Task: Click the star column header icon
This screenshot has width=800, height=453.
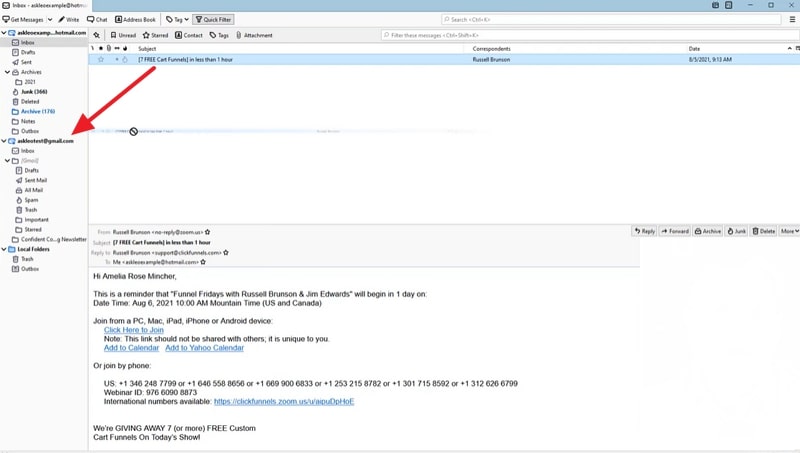Action: [x=101, y=48]
